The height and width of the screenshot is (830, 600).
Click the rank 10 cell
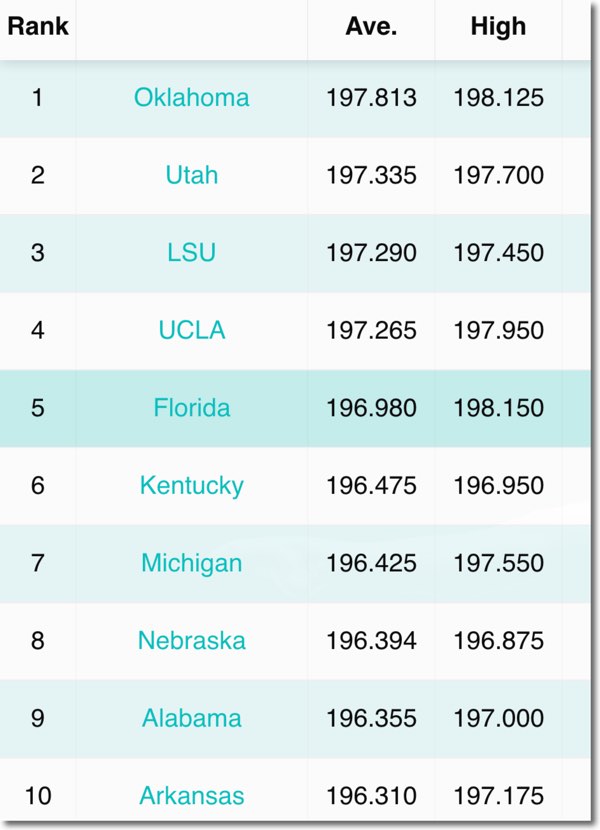click(38, 796)
